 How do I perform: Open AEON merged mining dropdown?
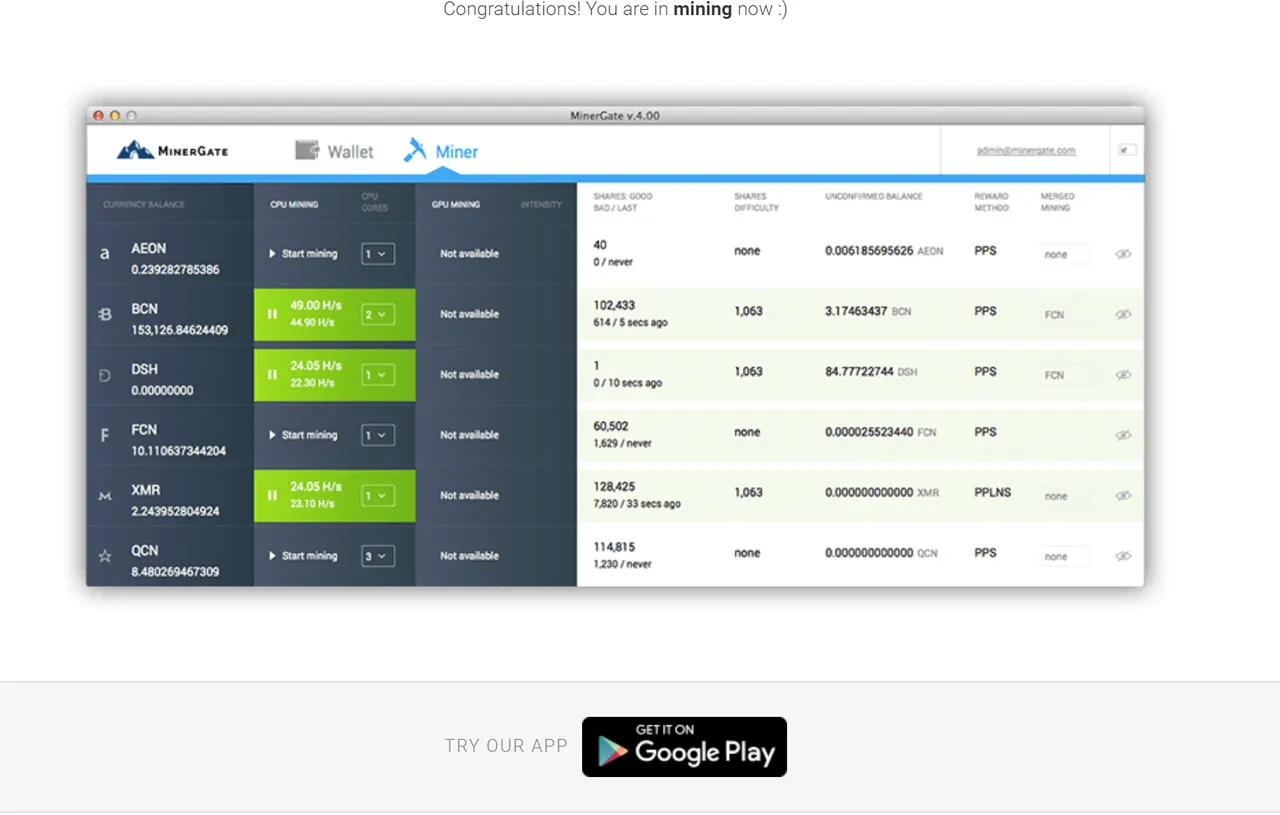point(1064,254)
